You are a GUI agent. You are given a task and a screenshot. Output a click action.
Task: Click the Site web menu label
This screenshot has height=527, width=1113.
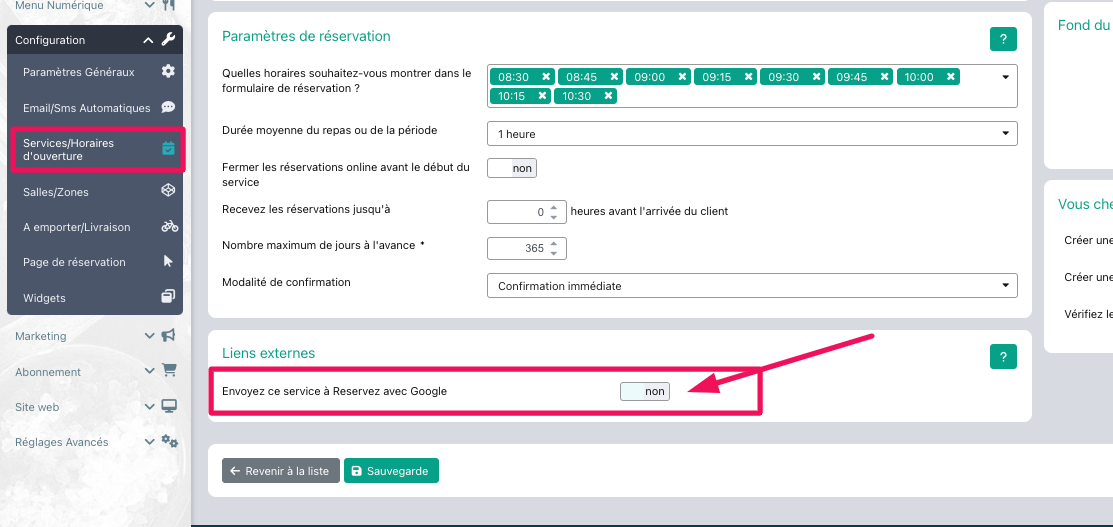point(37,407)
